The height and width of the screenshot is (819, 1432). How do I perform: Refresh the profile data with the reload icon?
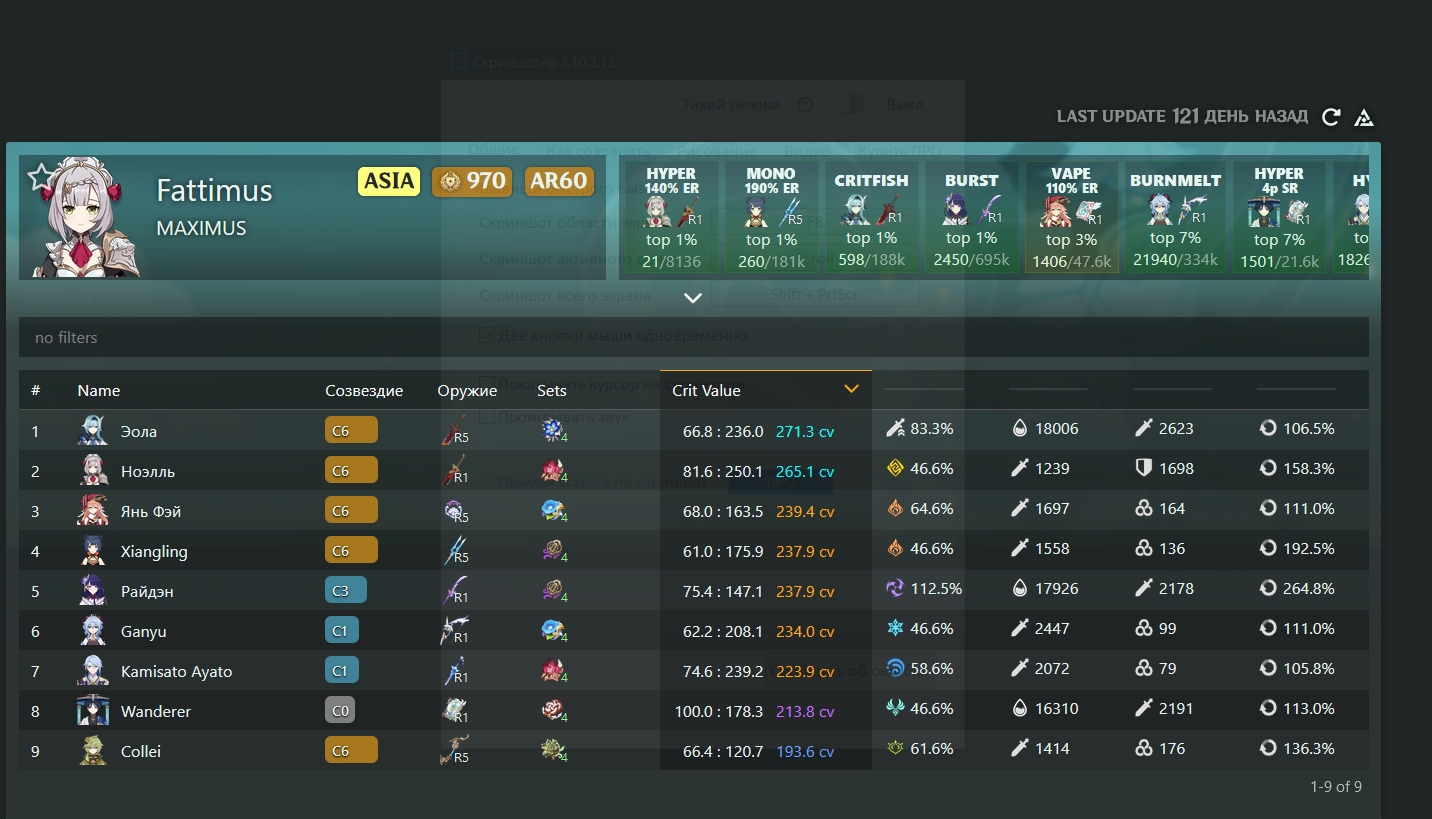click(1331, 117)
